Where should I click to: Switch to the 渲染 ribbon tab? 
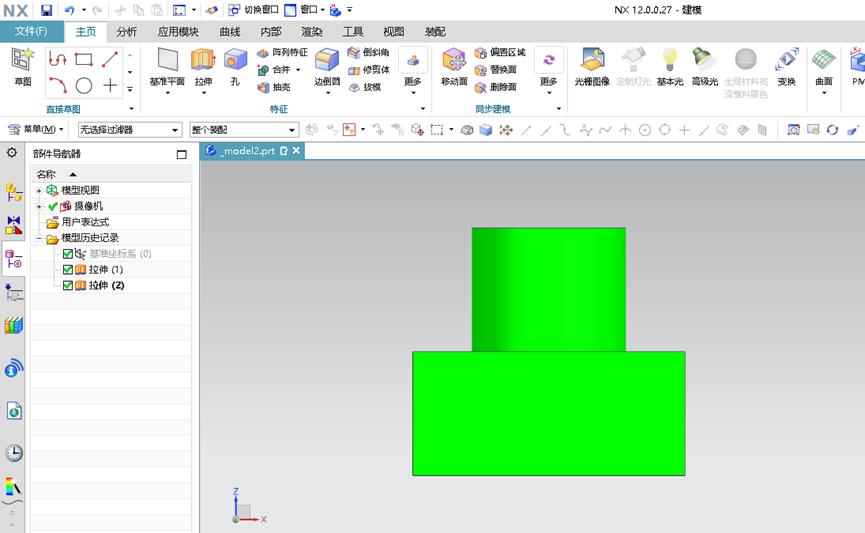coord(312,32)
